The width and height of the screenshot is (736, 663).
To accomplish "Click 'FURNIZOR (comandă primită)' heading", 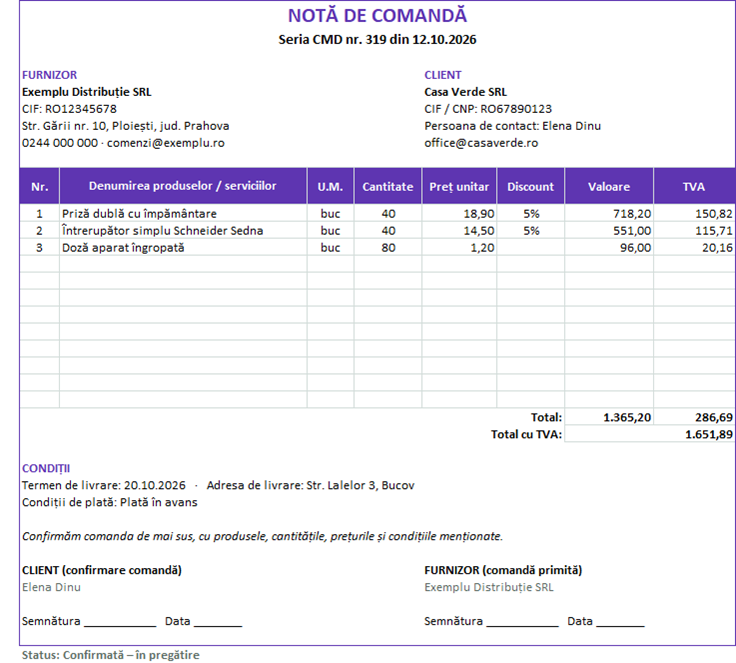I will [503, 570].
